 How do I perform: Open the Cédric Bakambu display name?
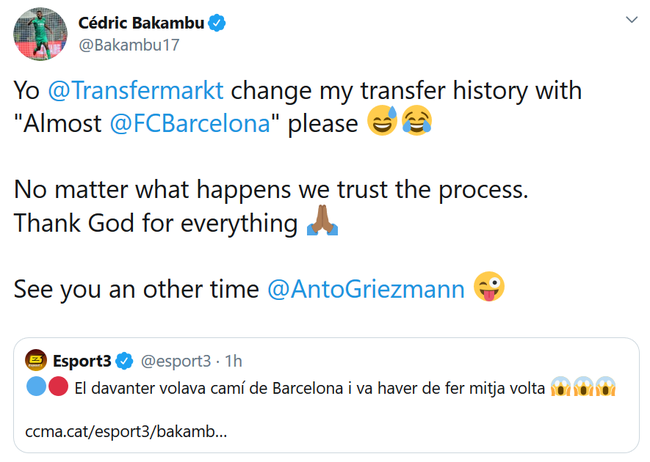point(141,23)
